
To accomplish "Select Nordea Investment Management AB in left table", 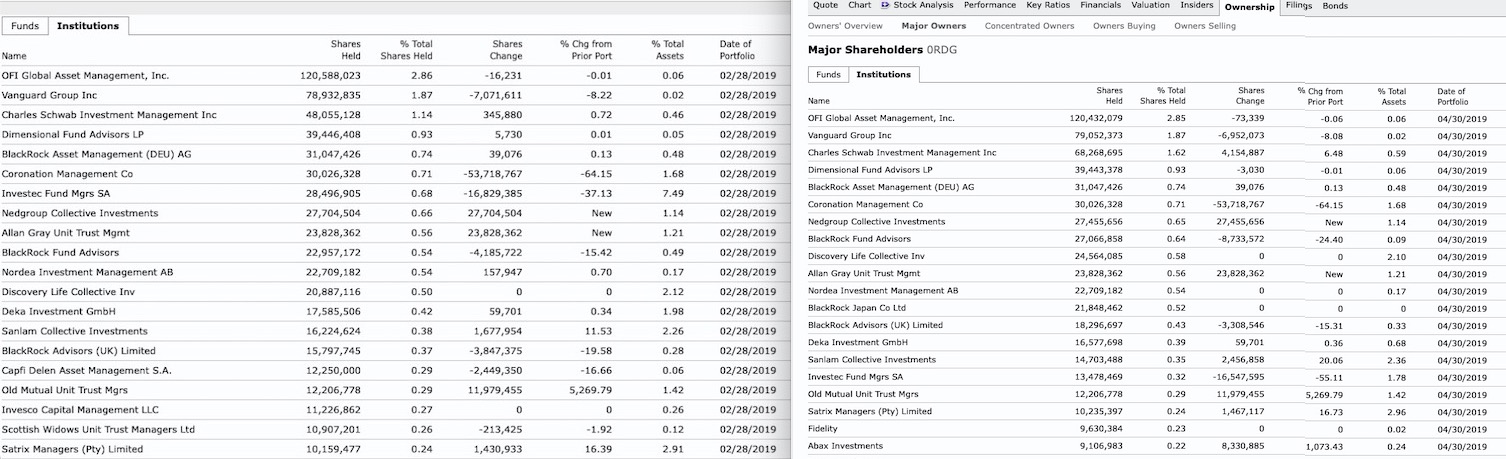I will (87, 272).
